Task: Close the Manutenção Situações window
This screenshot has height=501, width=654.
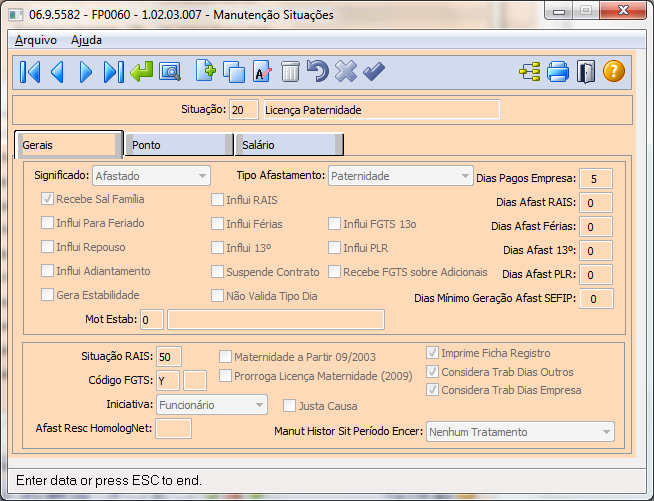Action: tap(623, 11)
